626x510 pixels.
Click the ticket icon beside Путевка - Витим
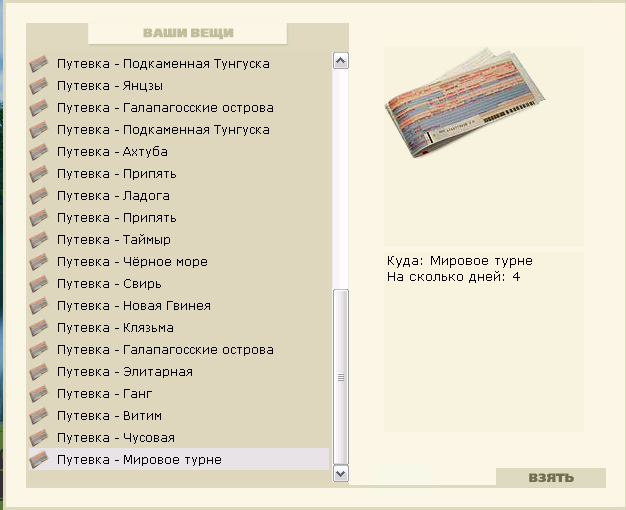coord(39,416)
